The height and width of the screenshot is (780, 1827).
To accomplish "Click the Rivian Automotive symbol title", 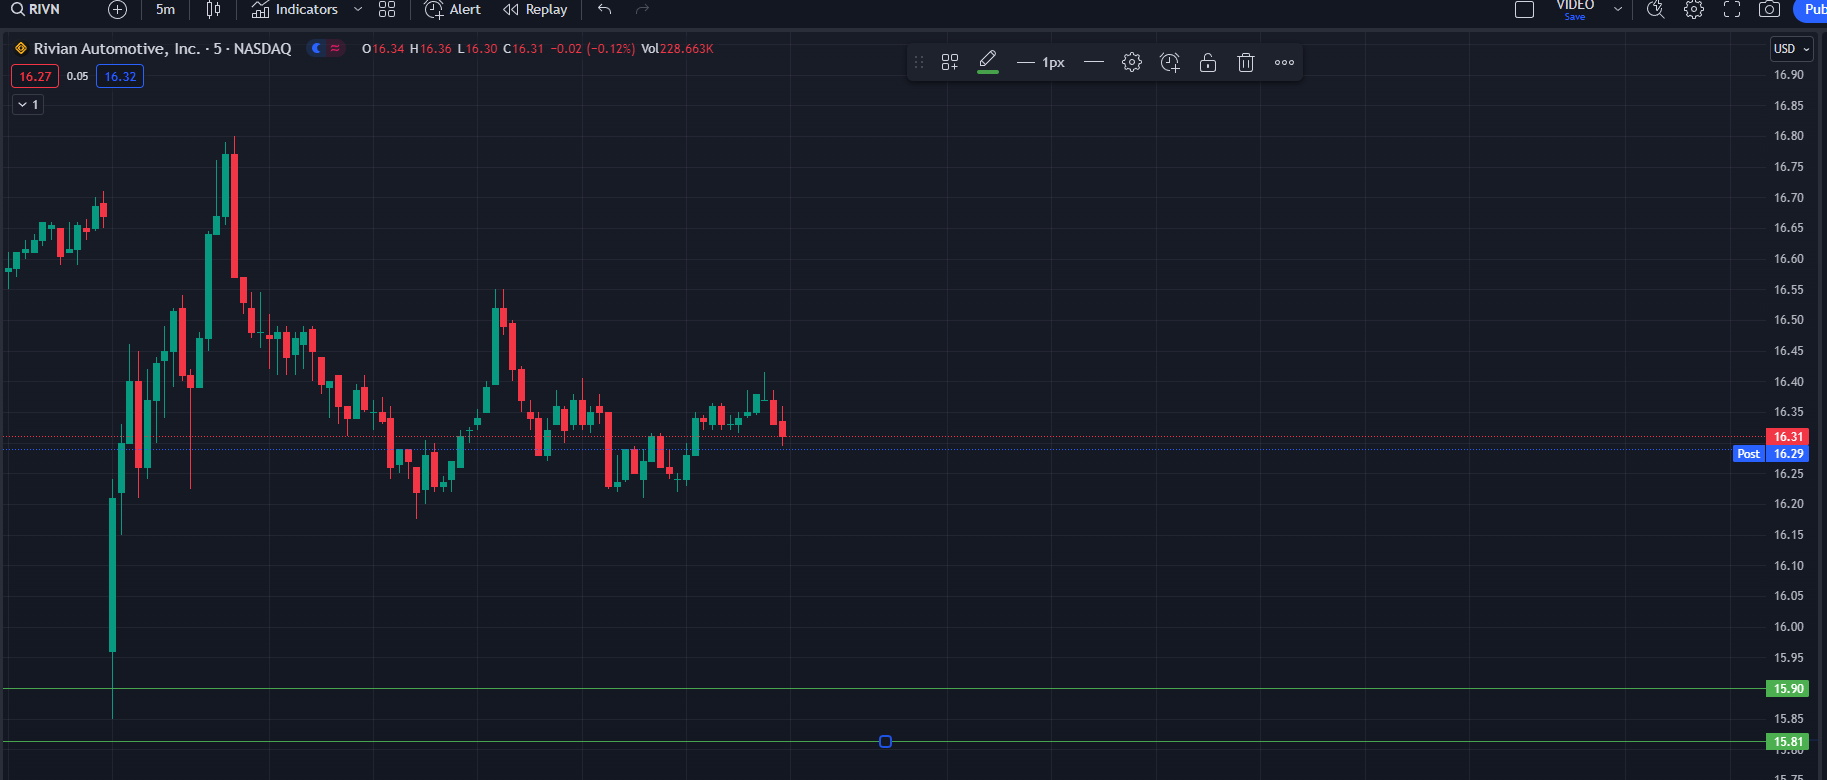I will click(x=162, y=48).
